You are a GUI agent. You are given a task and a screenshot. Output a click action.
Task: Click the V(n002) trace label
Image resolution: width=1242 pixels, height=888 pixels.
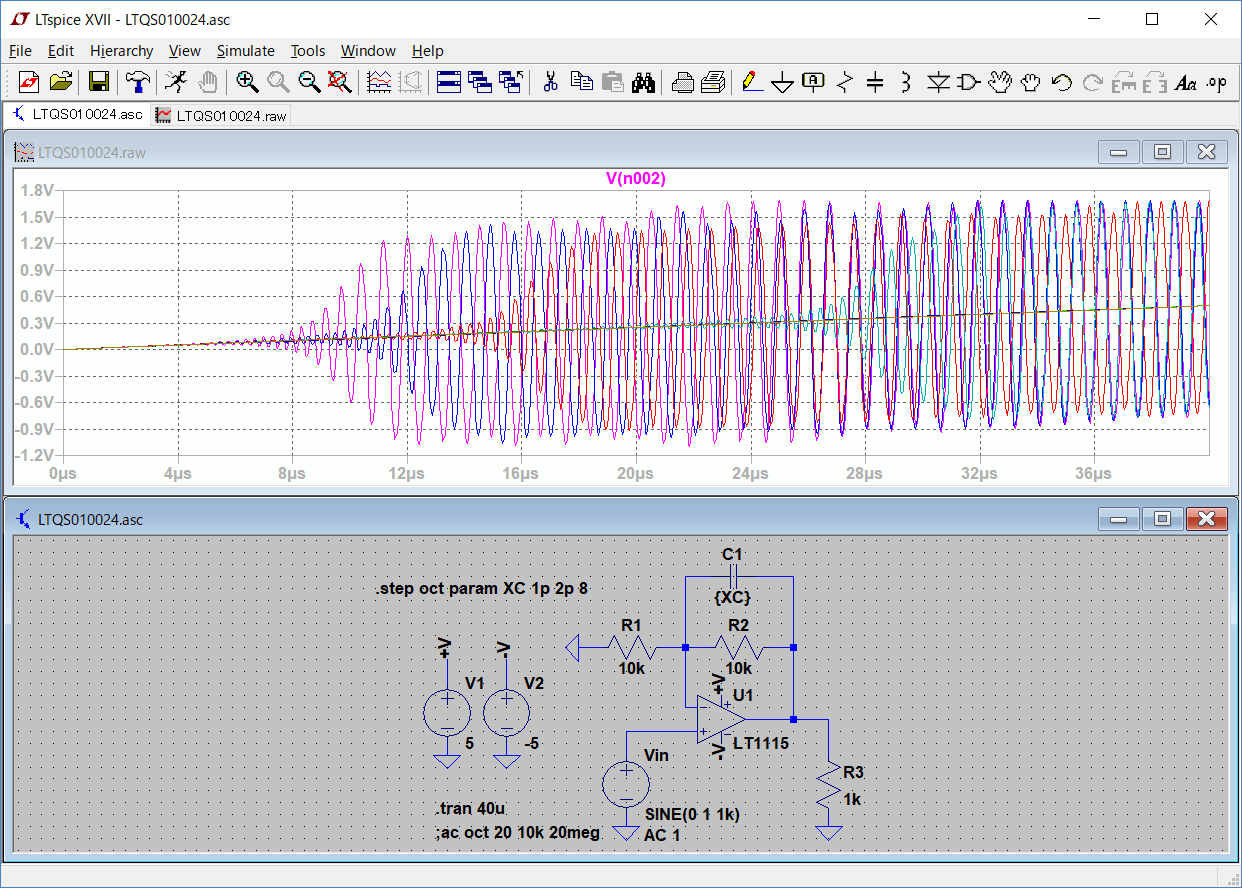tap(636, 179)
